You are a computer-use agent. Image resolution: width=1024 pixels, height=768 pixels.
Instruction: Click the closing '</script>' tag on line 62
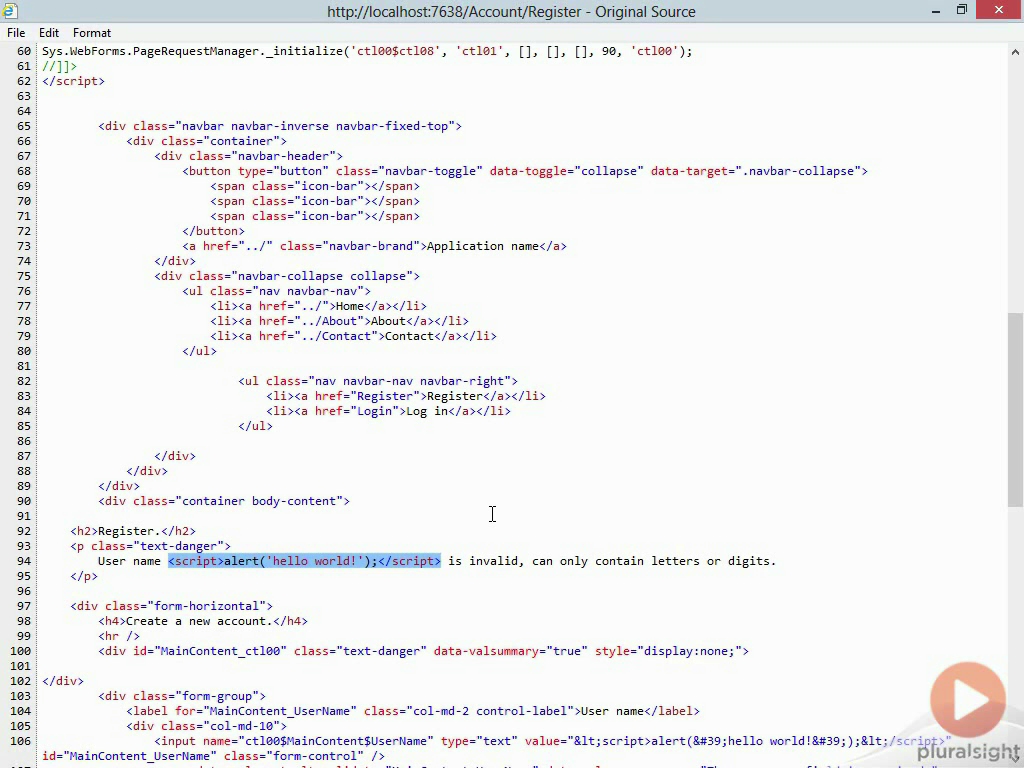click(x=73, y=81)
